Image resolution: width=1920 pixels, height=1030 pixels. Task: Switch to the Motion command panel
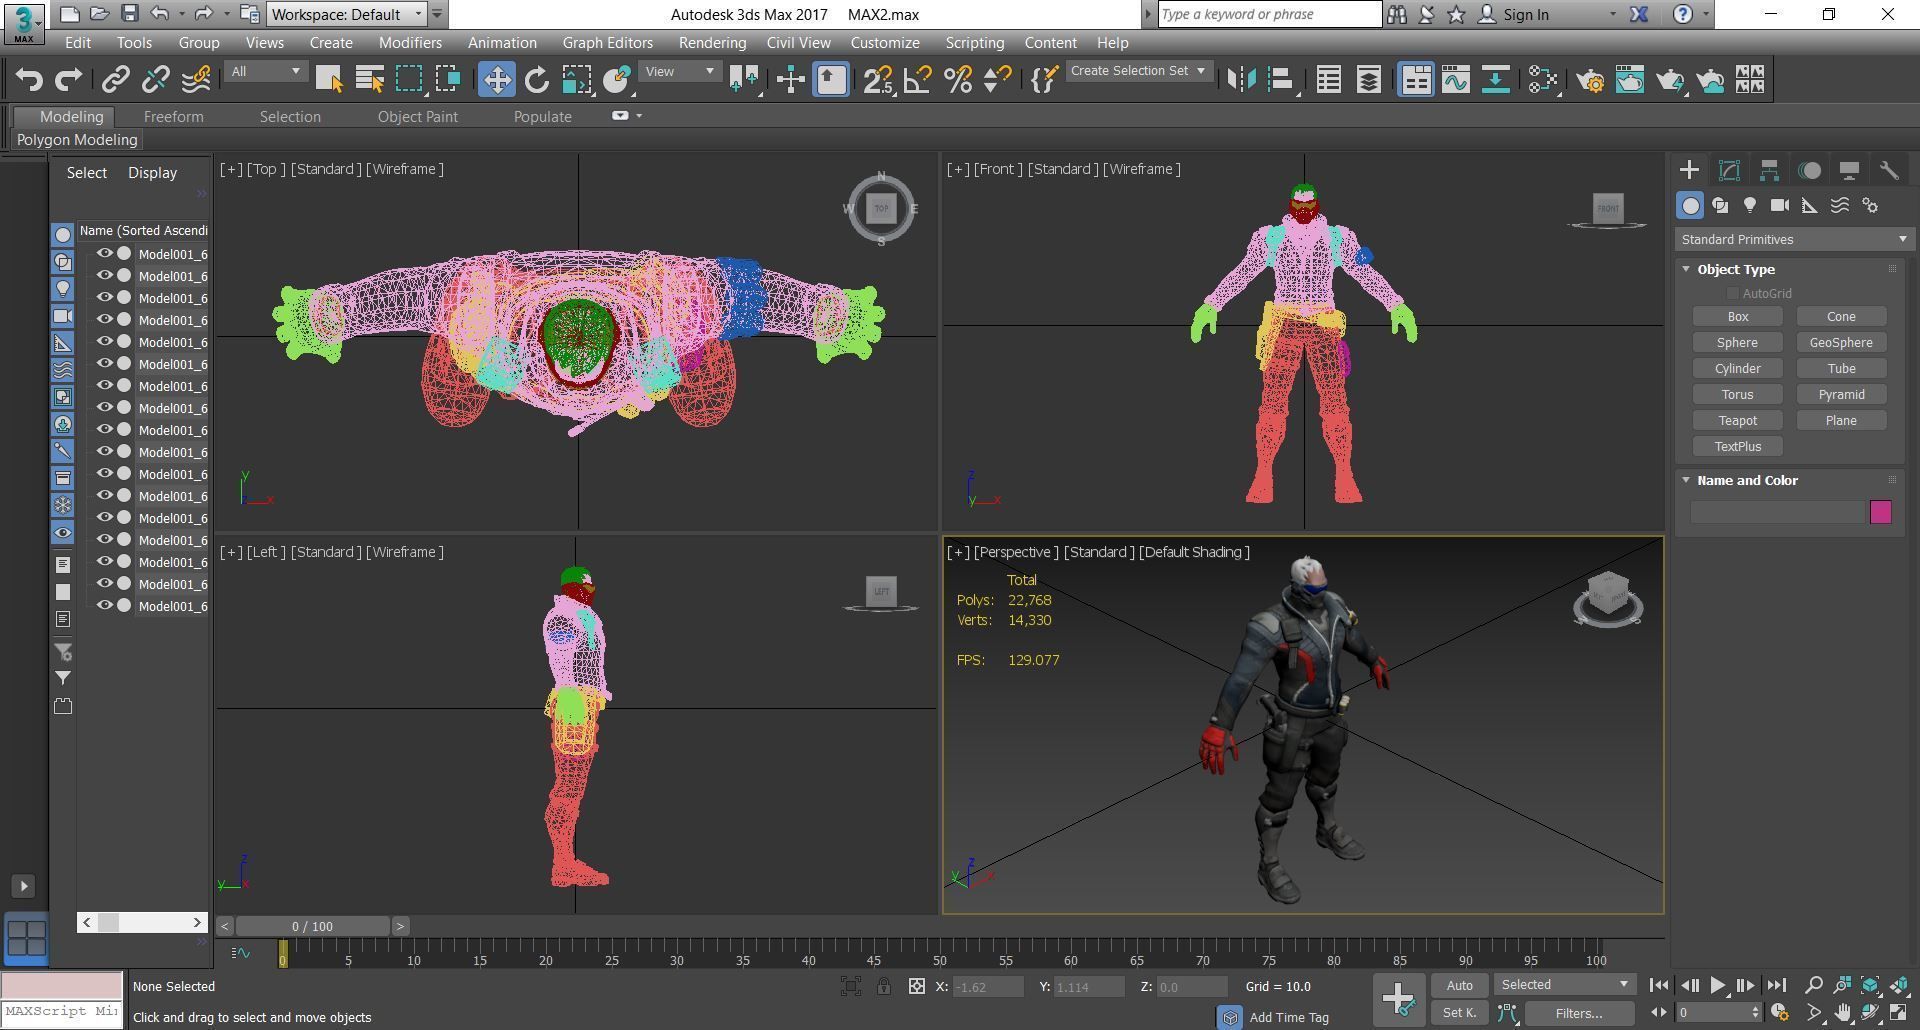1809,170
